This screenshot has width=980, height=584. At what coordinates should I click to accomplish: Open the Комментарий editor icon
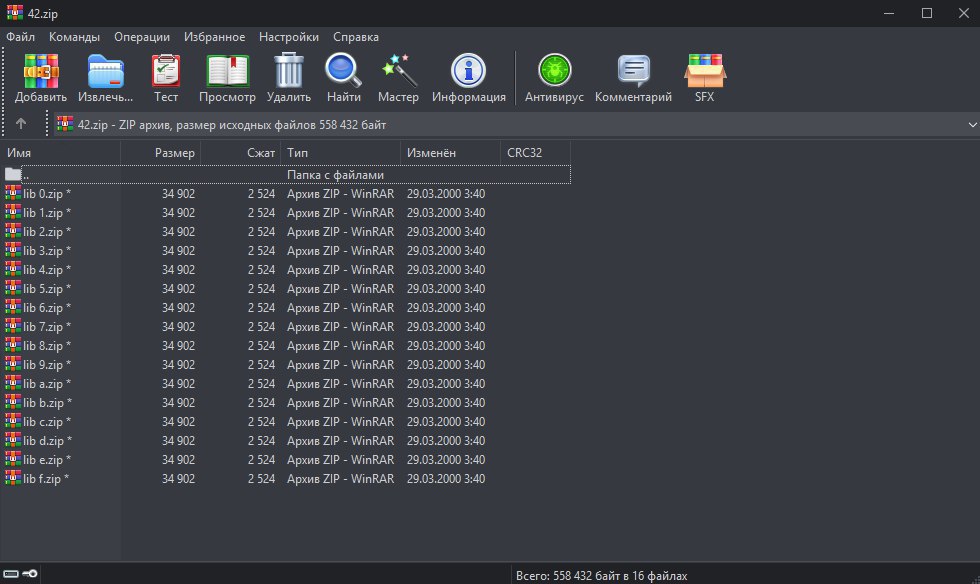pyautogui.click(x=634, y=71)
